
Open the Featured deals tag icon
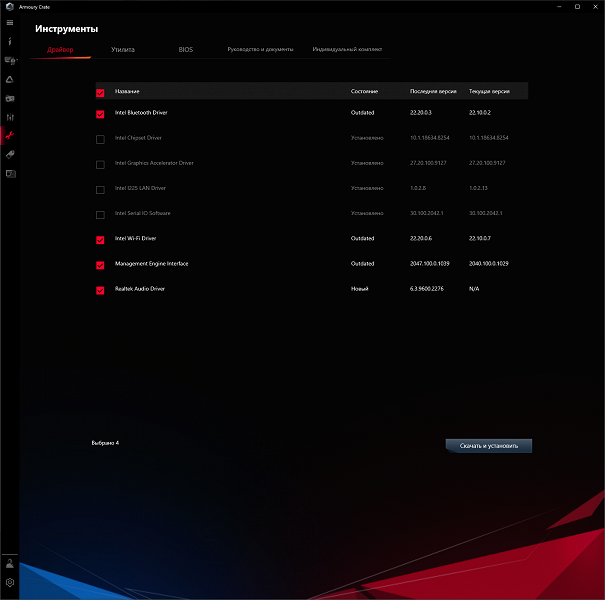coord(10,155)
